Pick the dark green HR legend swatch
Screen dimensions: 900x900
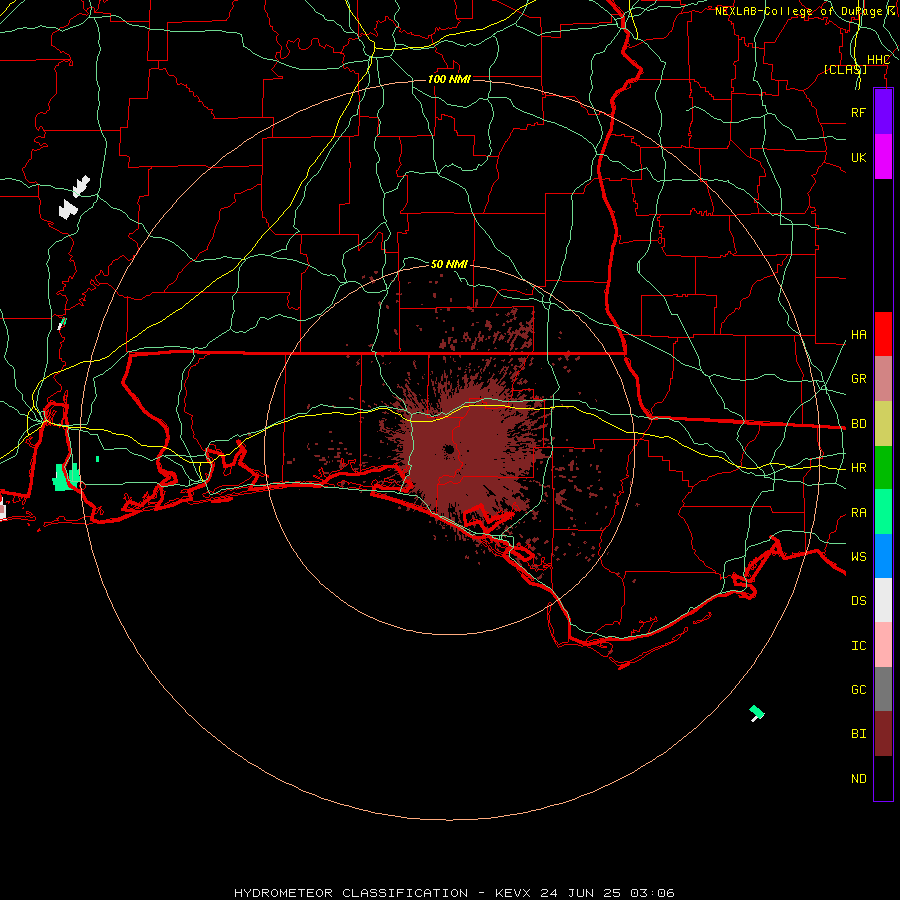click(x=883, y=468)
